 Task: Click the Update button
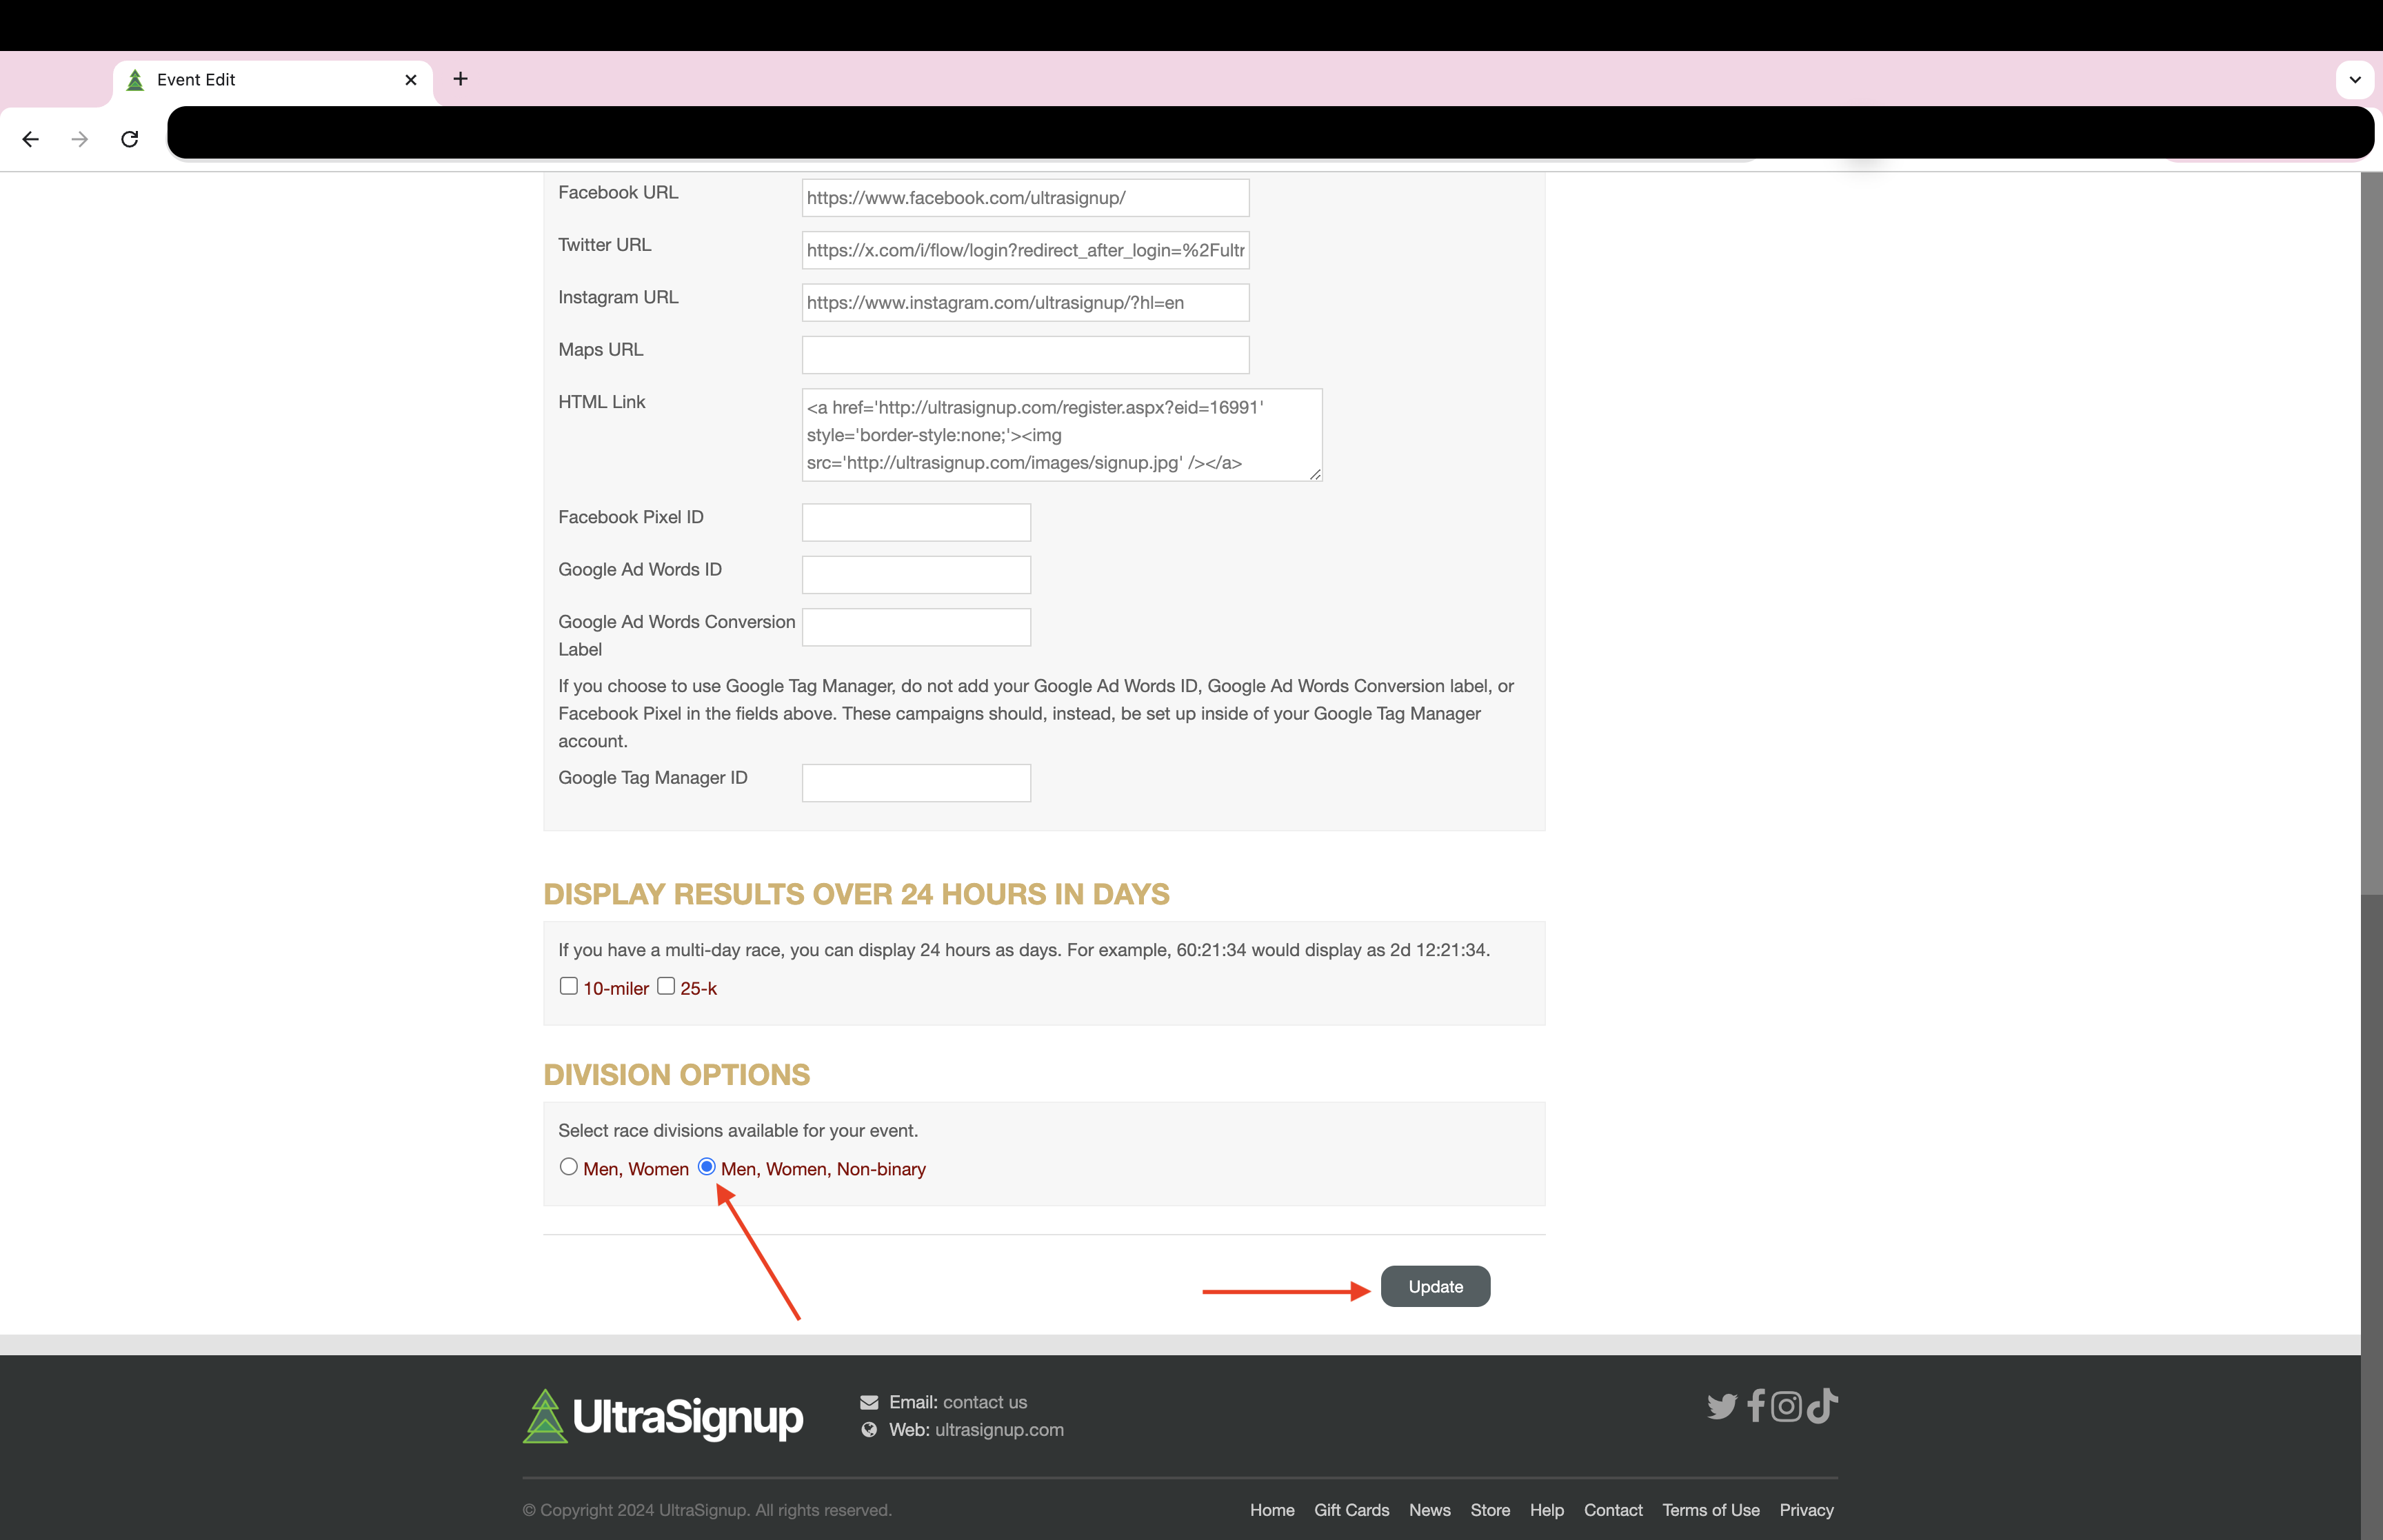[1435, 1286]
